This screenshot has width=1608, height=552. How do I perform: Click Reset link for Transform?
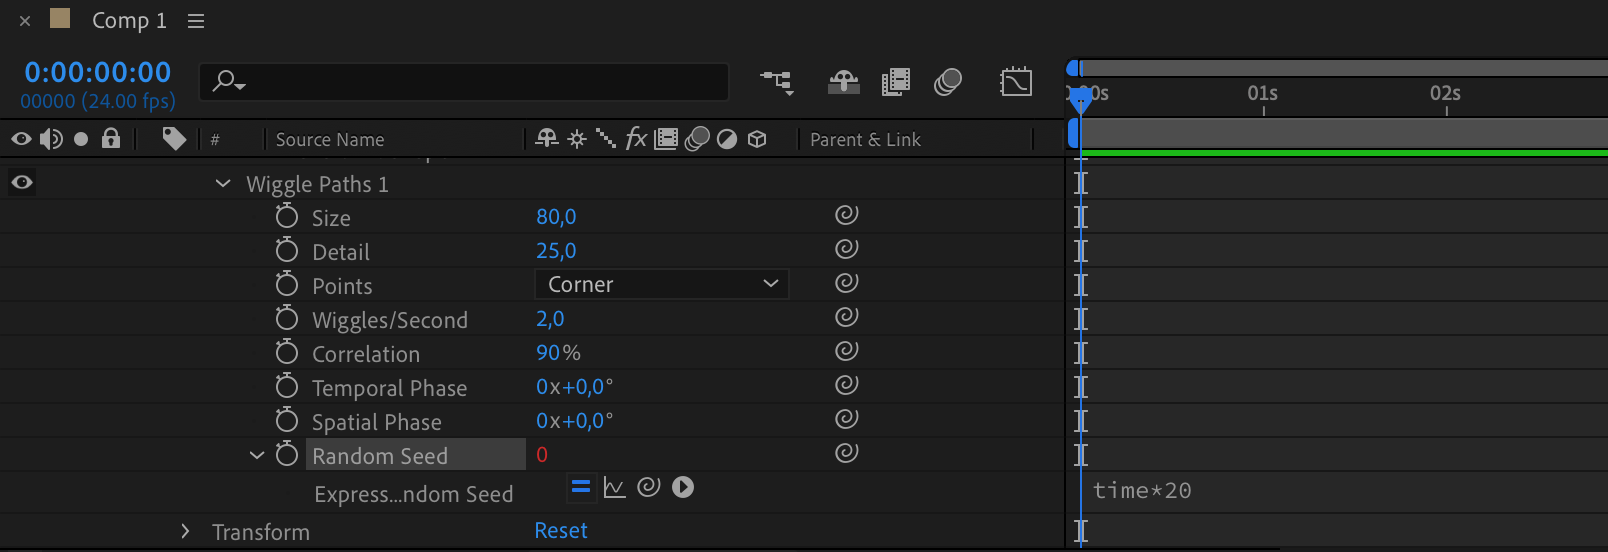(x=561, y=531)
